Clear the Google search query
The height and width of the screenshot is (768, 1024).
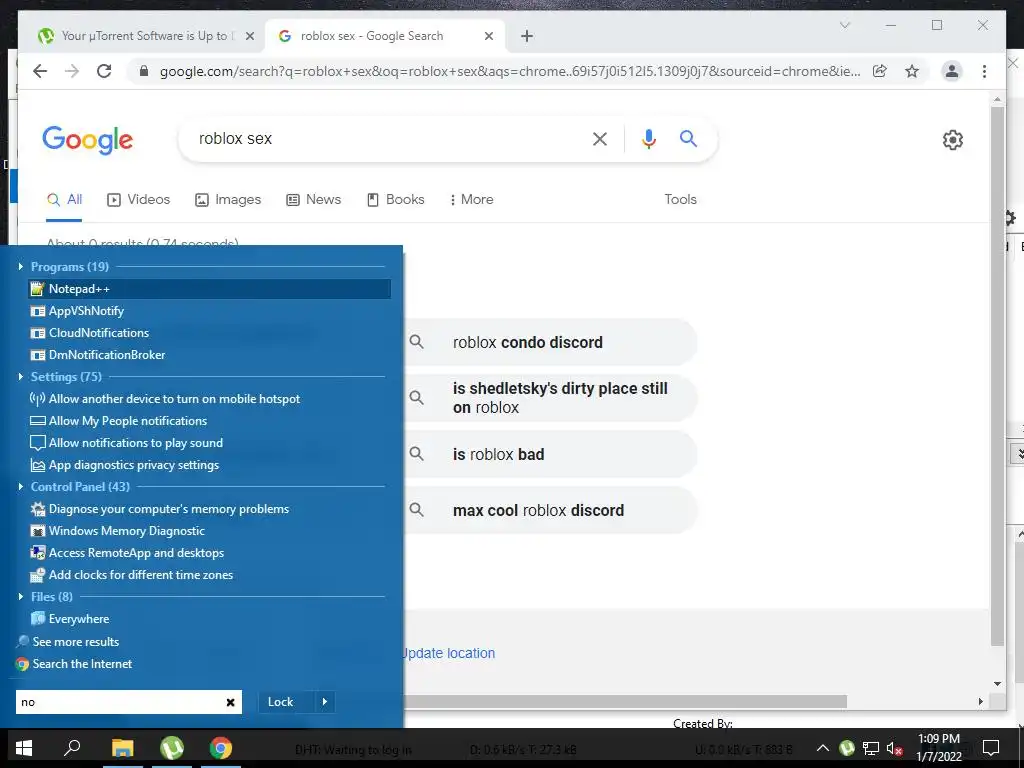600,138
